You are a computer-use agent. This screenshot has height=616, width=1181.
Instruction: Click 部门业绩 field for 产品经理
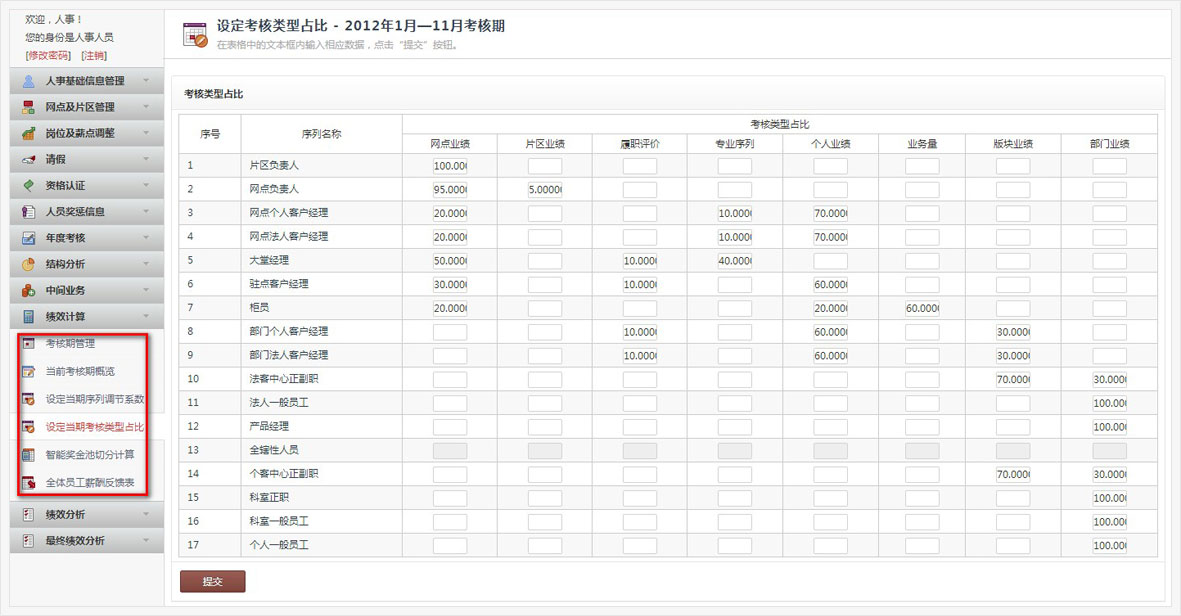point(1109,427)
